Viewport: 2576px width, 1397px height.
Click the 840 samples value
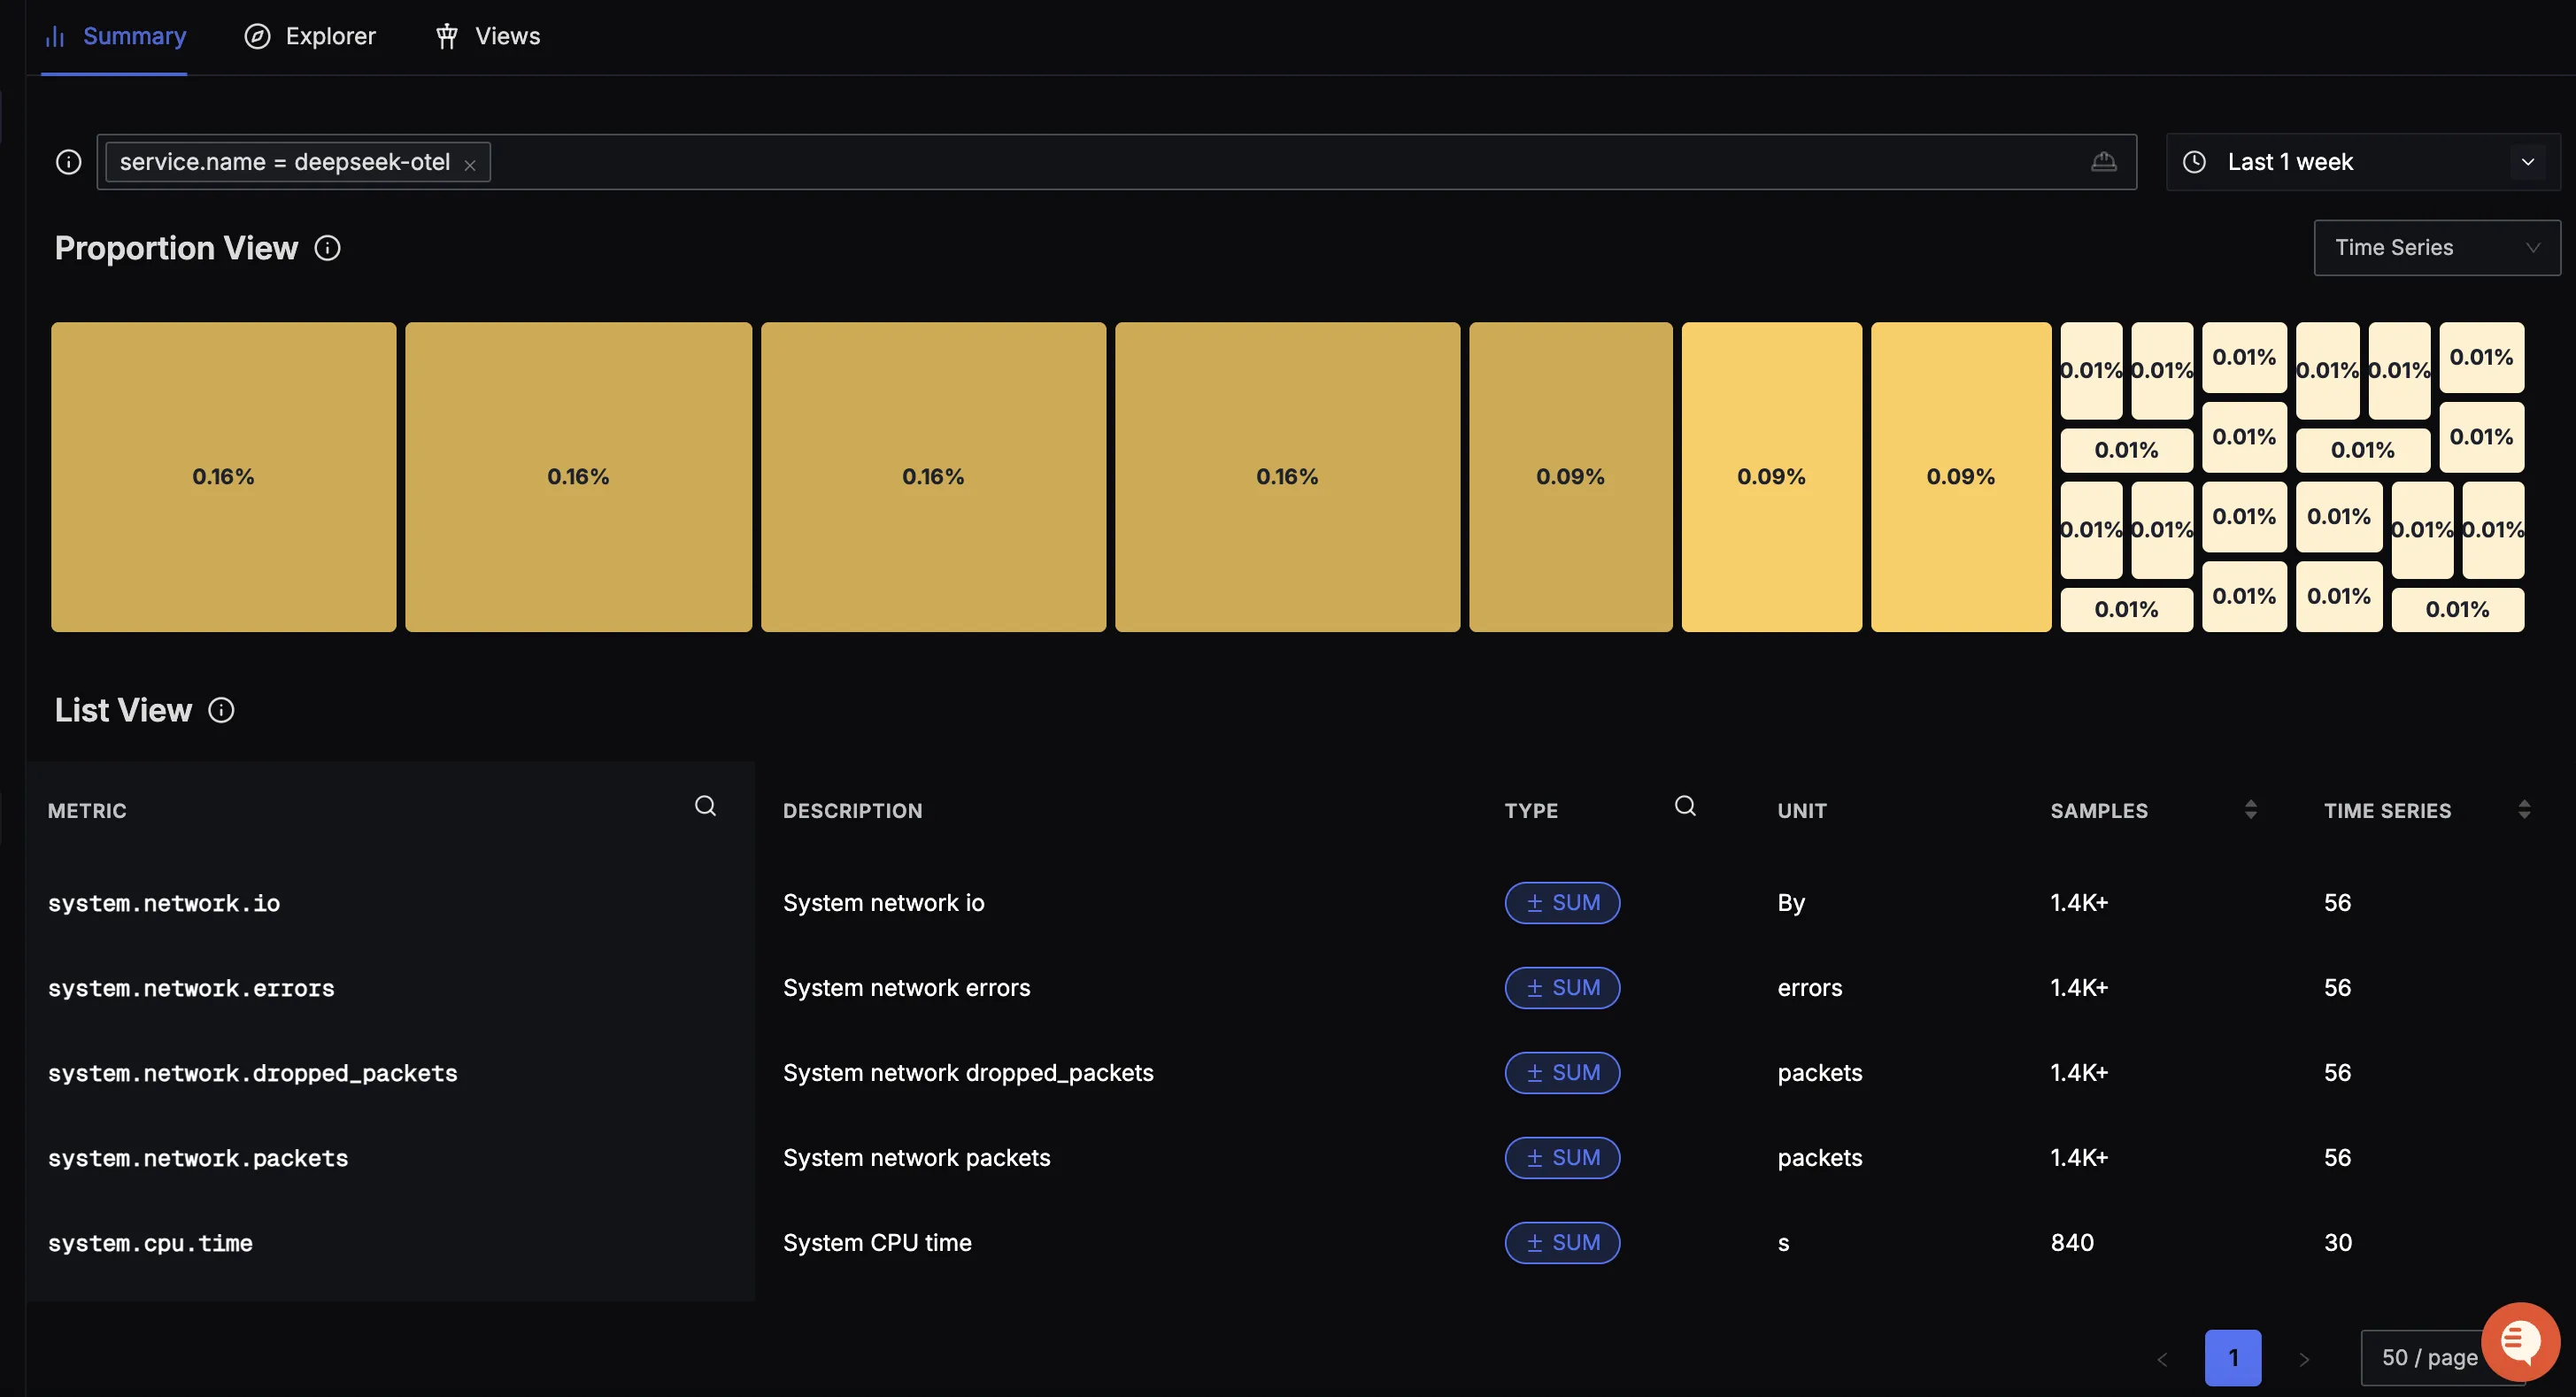[2072, 1243]
